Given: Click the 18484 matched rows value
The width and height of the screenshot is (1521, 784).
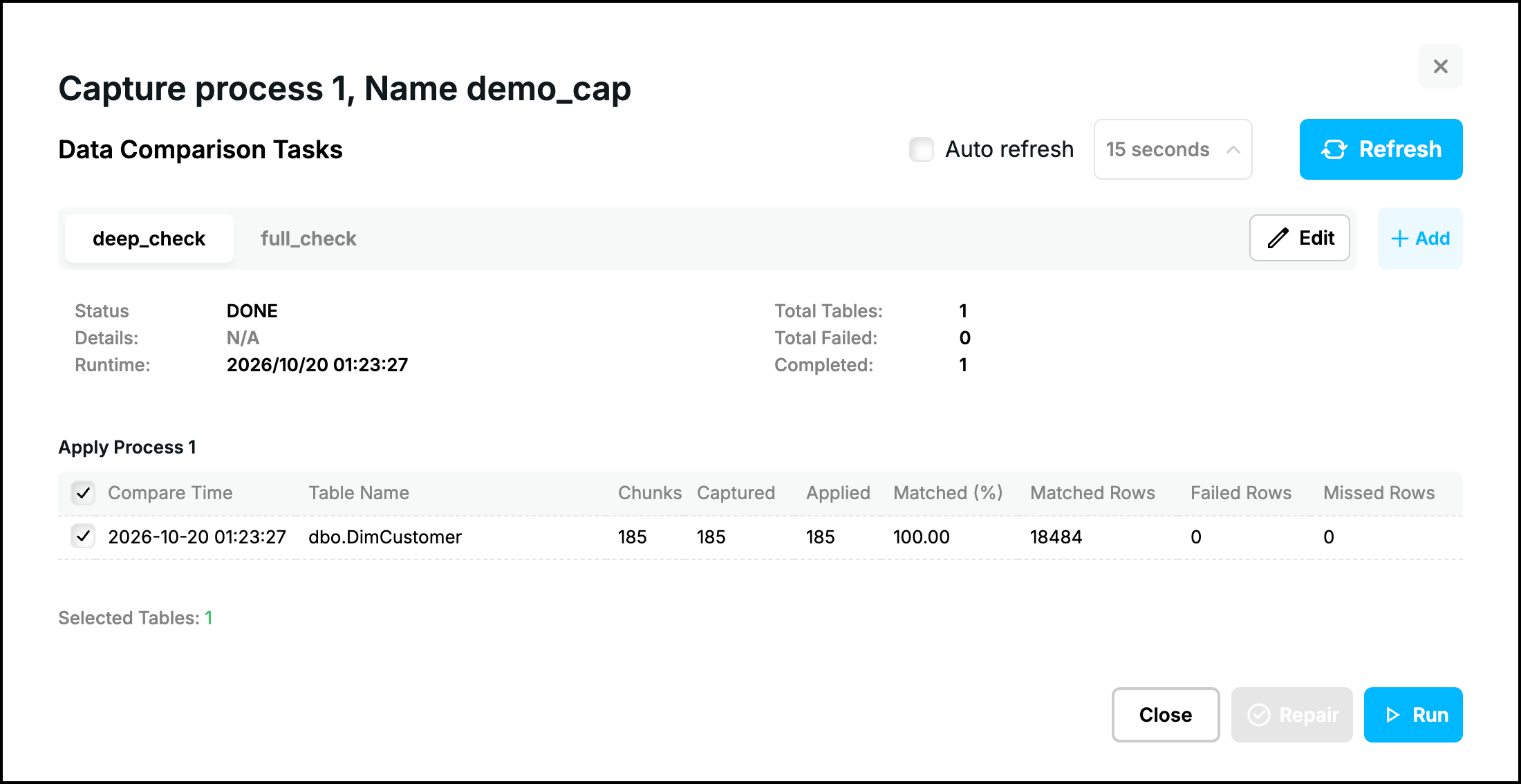Looking at the screenshot, I should coord(1056,537).
